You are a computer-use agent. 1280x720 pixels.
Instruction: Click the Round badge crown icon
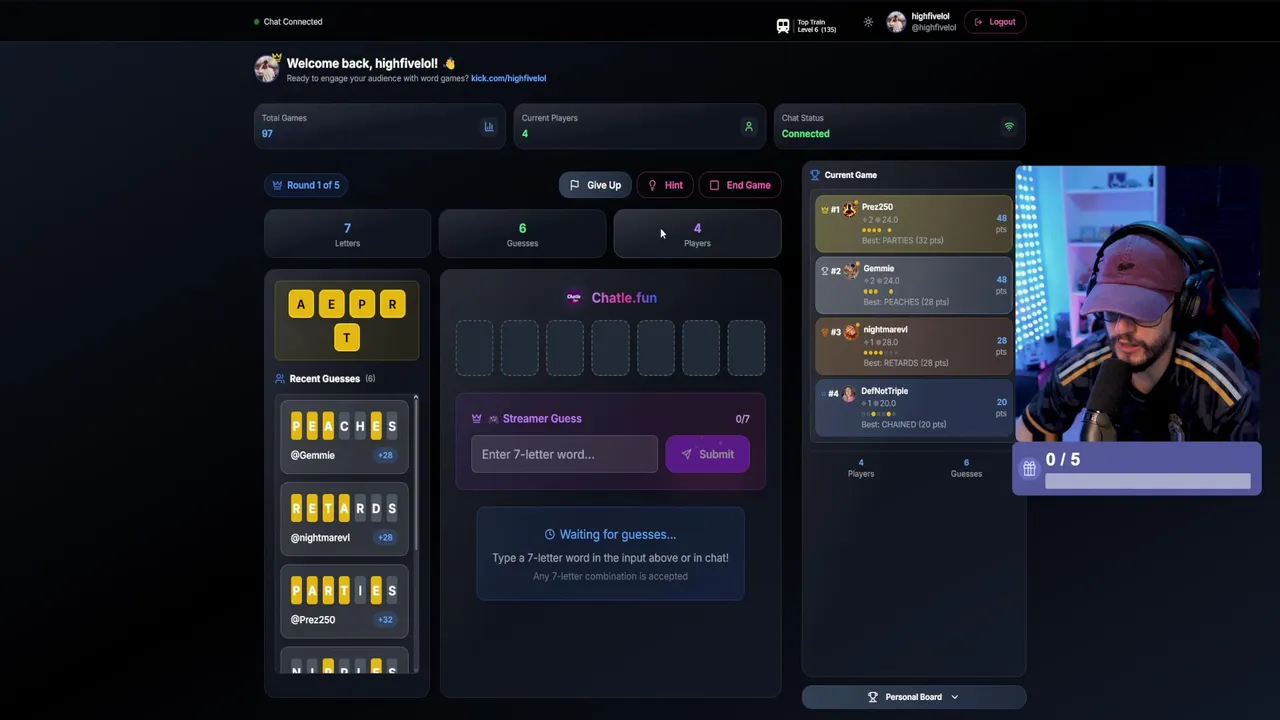point(277,185)
